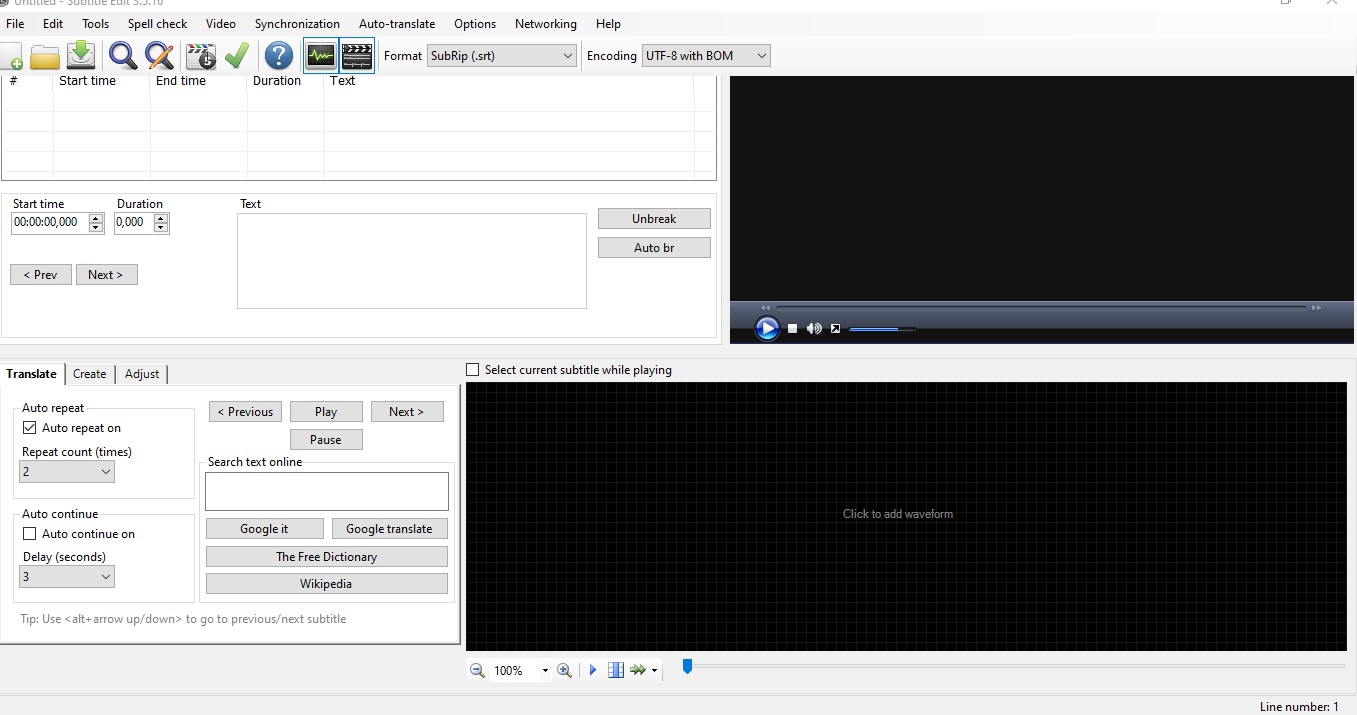Viewport: 1357px width, 715px height.
Task: Enable Auto continue on
Action: [x=29, y=533]
